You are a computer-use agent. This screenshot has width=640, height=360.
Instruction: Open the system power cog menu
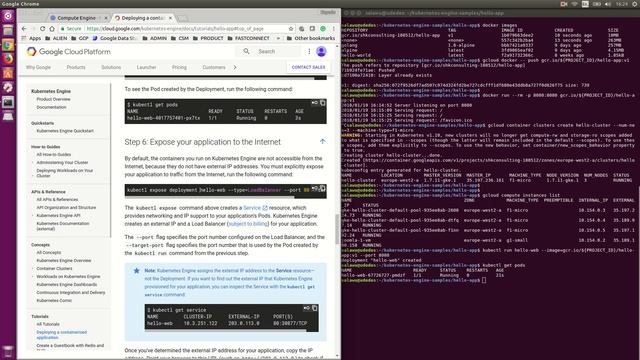[635, 4]
